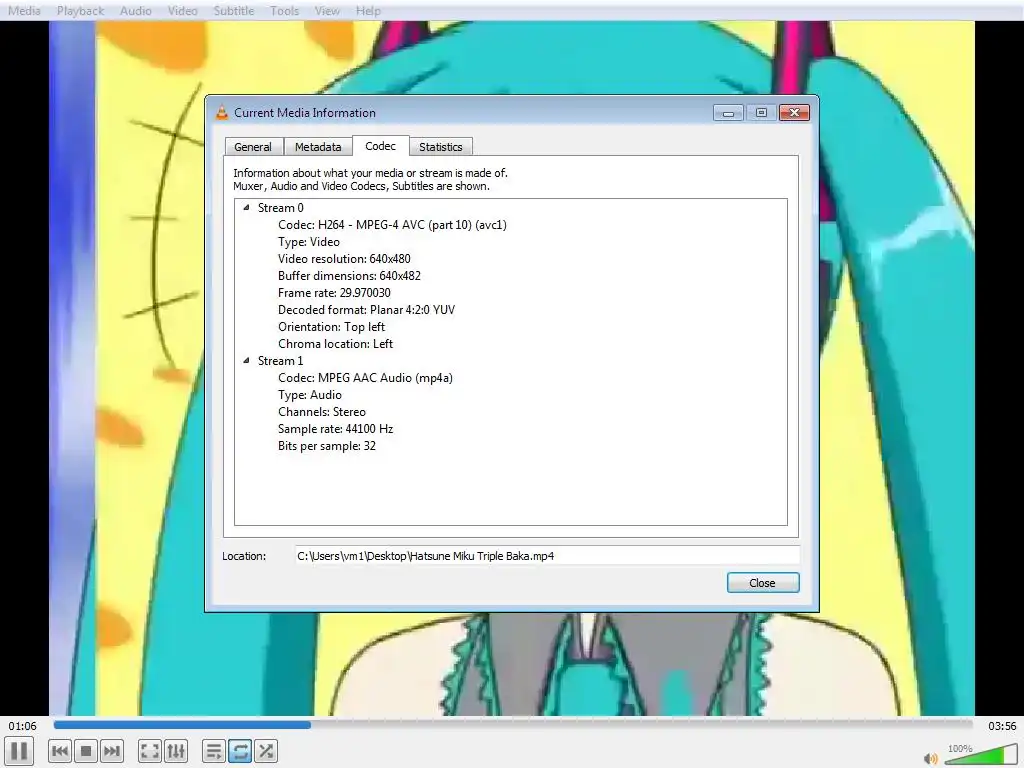Open the Help menu
Viewport: 1024px width, 768px height.
(x=368, y=11)
